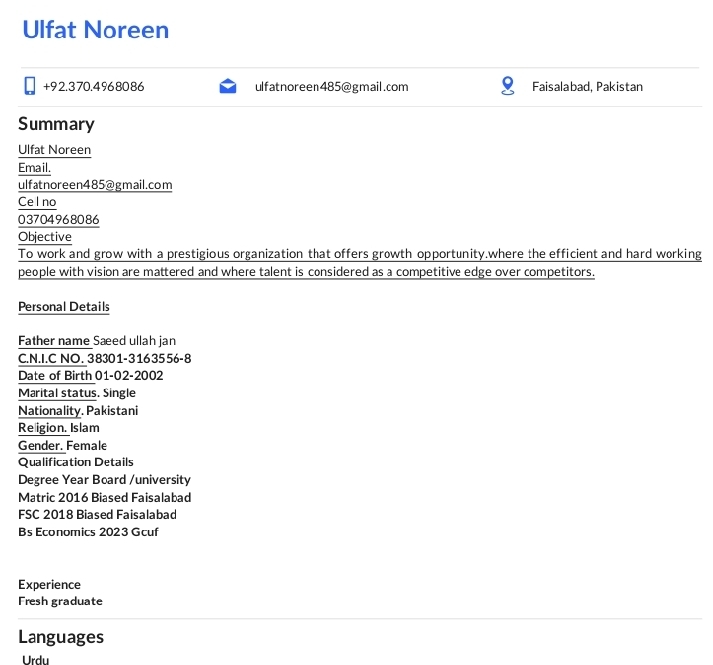713x665 pixels.
Task: Click the Ulfat Noreen title heading
Action: [x=96, y=30]
